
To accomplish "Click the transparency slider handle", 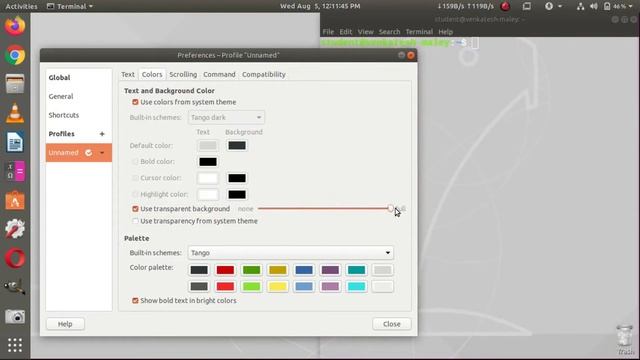I will pyautogui.click(x=391, y=209).
